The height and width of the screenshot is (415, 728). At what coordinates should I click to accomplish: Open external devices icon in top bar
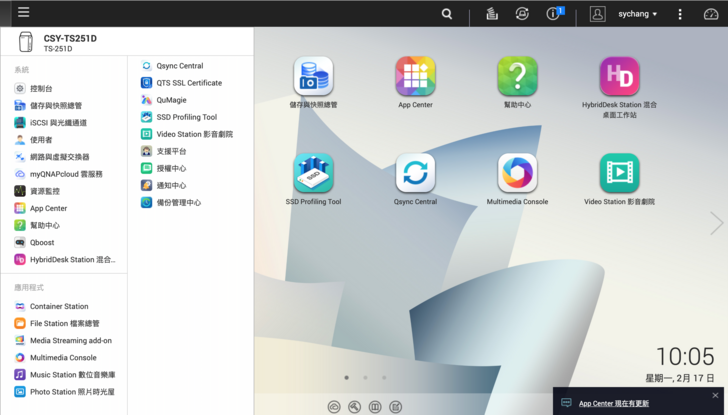pyautogui.click(x=522, y=14)
